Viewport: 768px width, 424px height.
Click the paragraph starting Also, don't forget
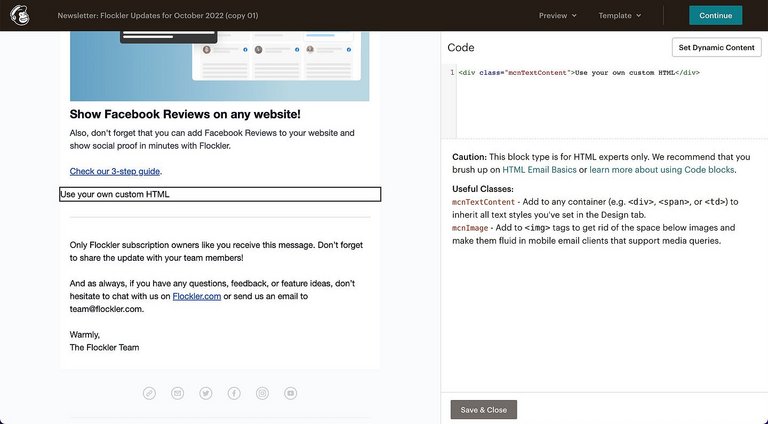tap(212, 139)
